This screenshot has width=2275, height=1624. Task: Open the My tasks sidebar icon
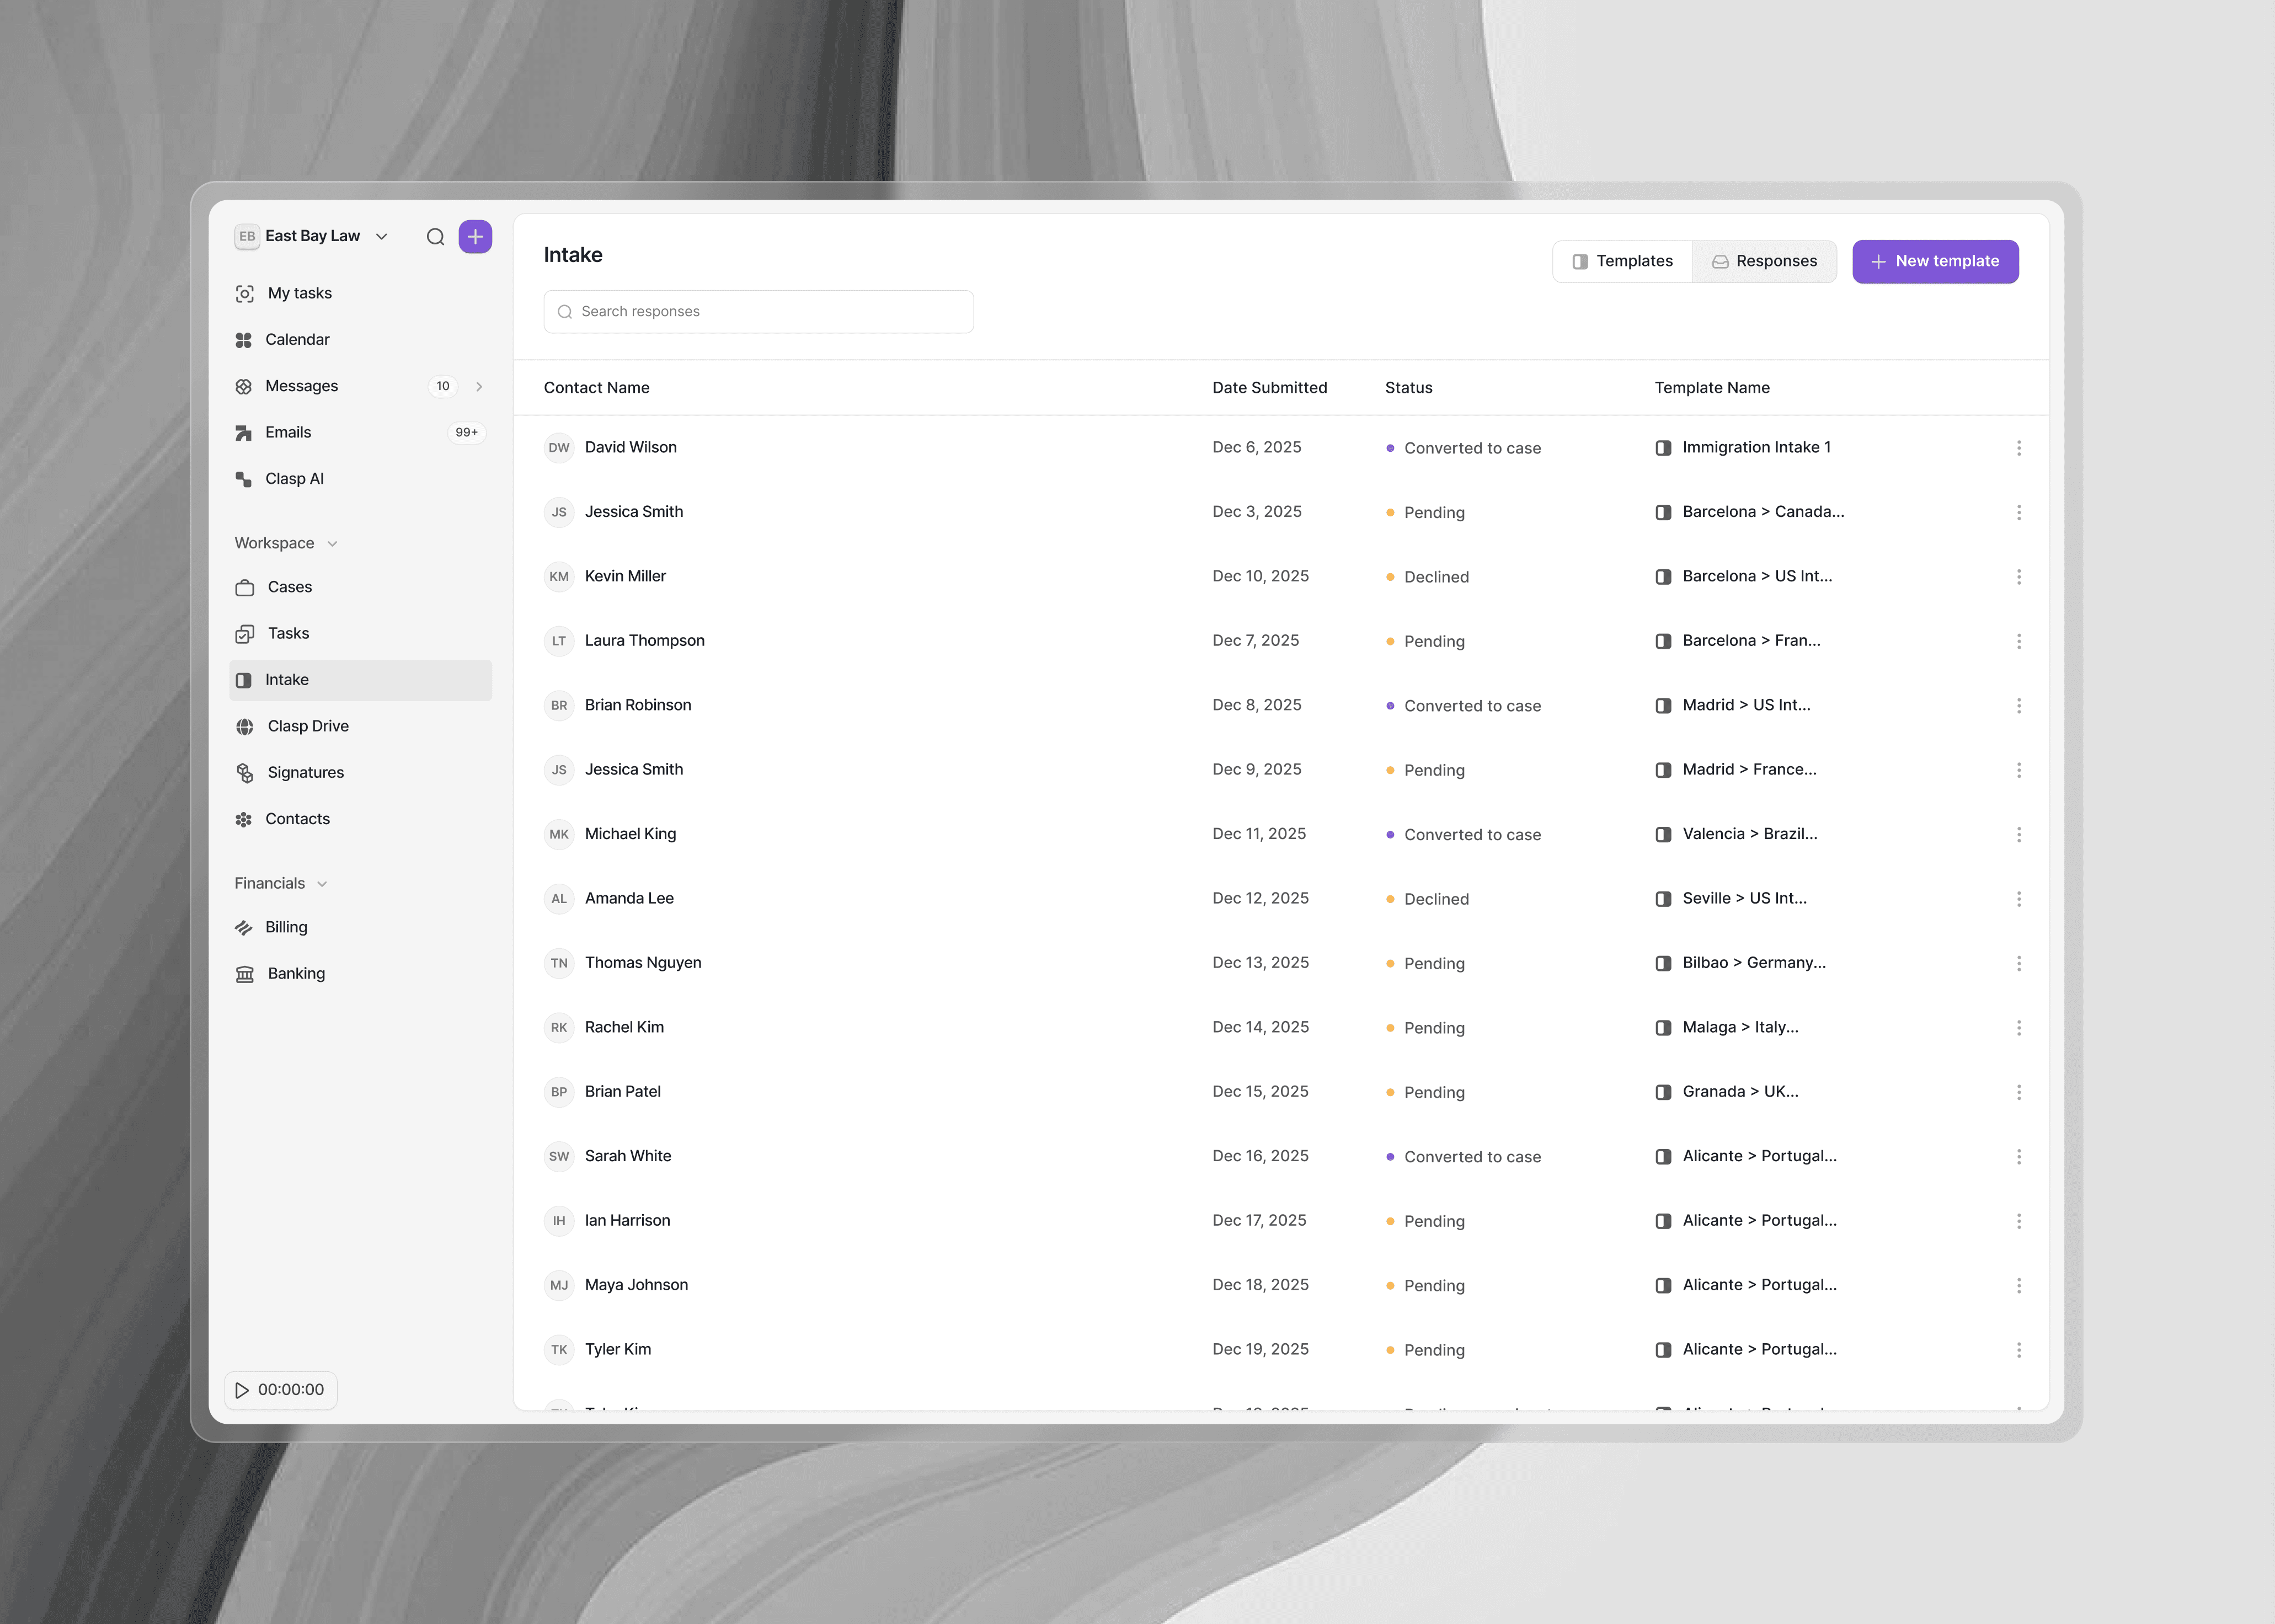(x=245, y=293)
